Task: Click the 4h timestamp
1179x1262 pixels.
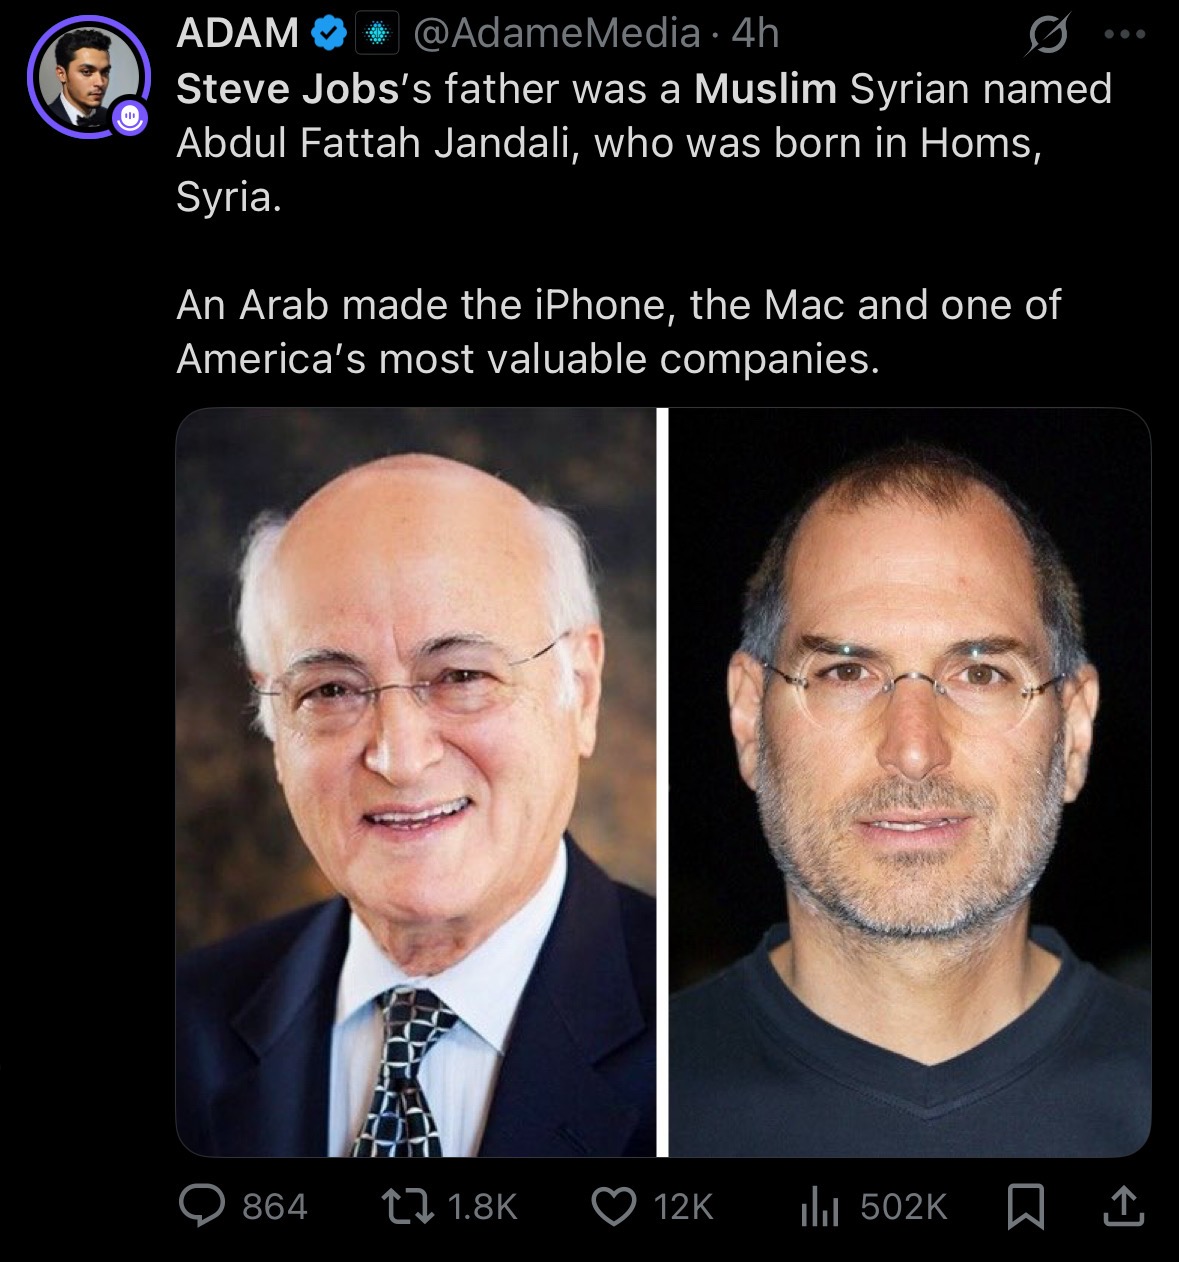Action: pos(755,34)
